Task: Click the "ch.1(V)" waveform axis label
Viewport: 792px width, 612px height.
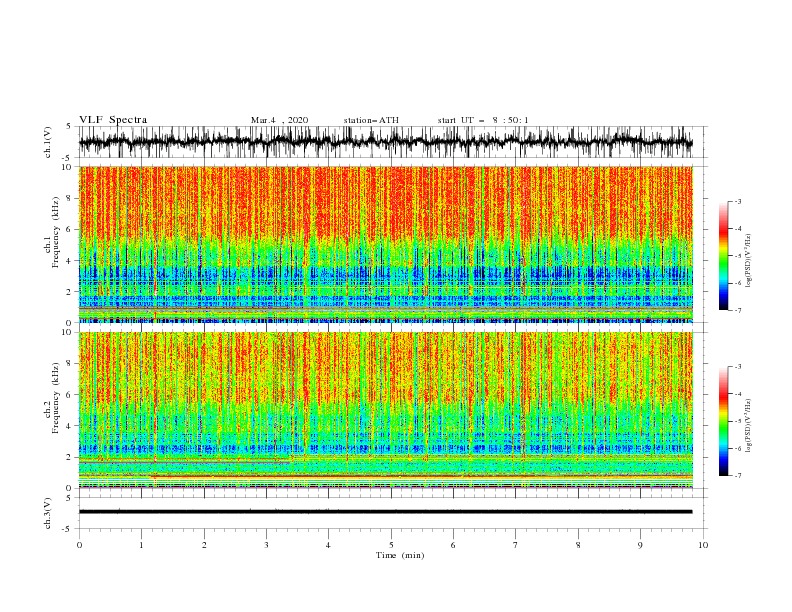Action: point(48,142)
